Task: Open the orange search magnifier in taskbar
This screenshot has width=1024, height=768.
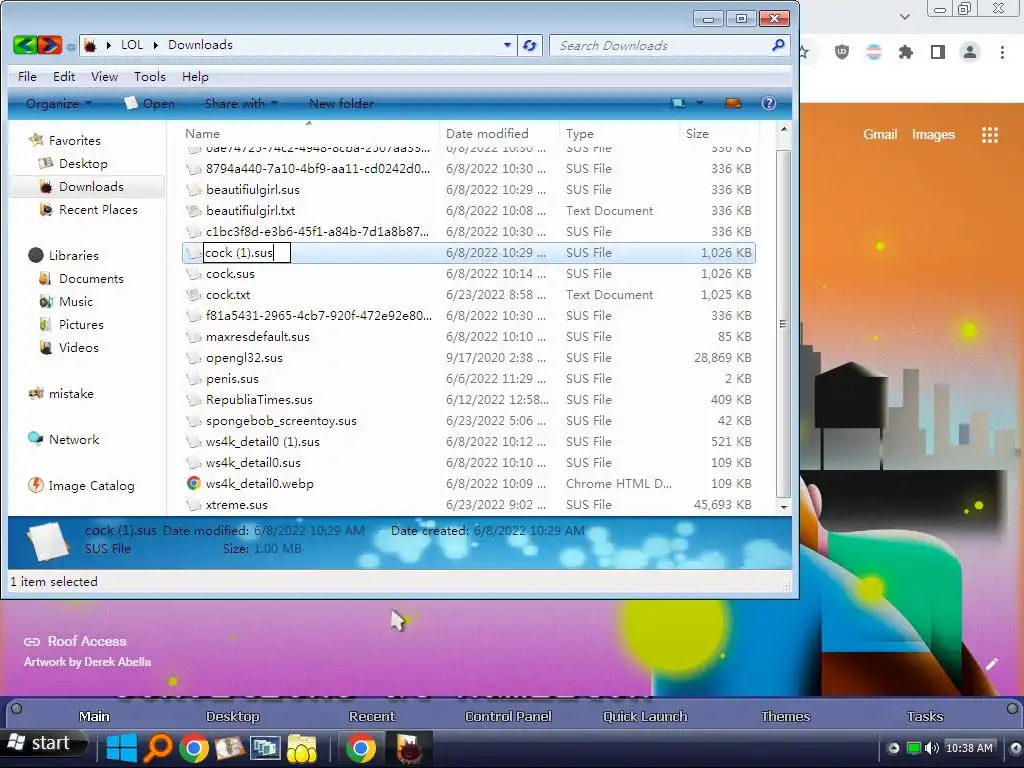Action: [x=157, y=748]
